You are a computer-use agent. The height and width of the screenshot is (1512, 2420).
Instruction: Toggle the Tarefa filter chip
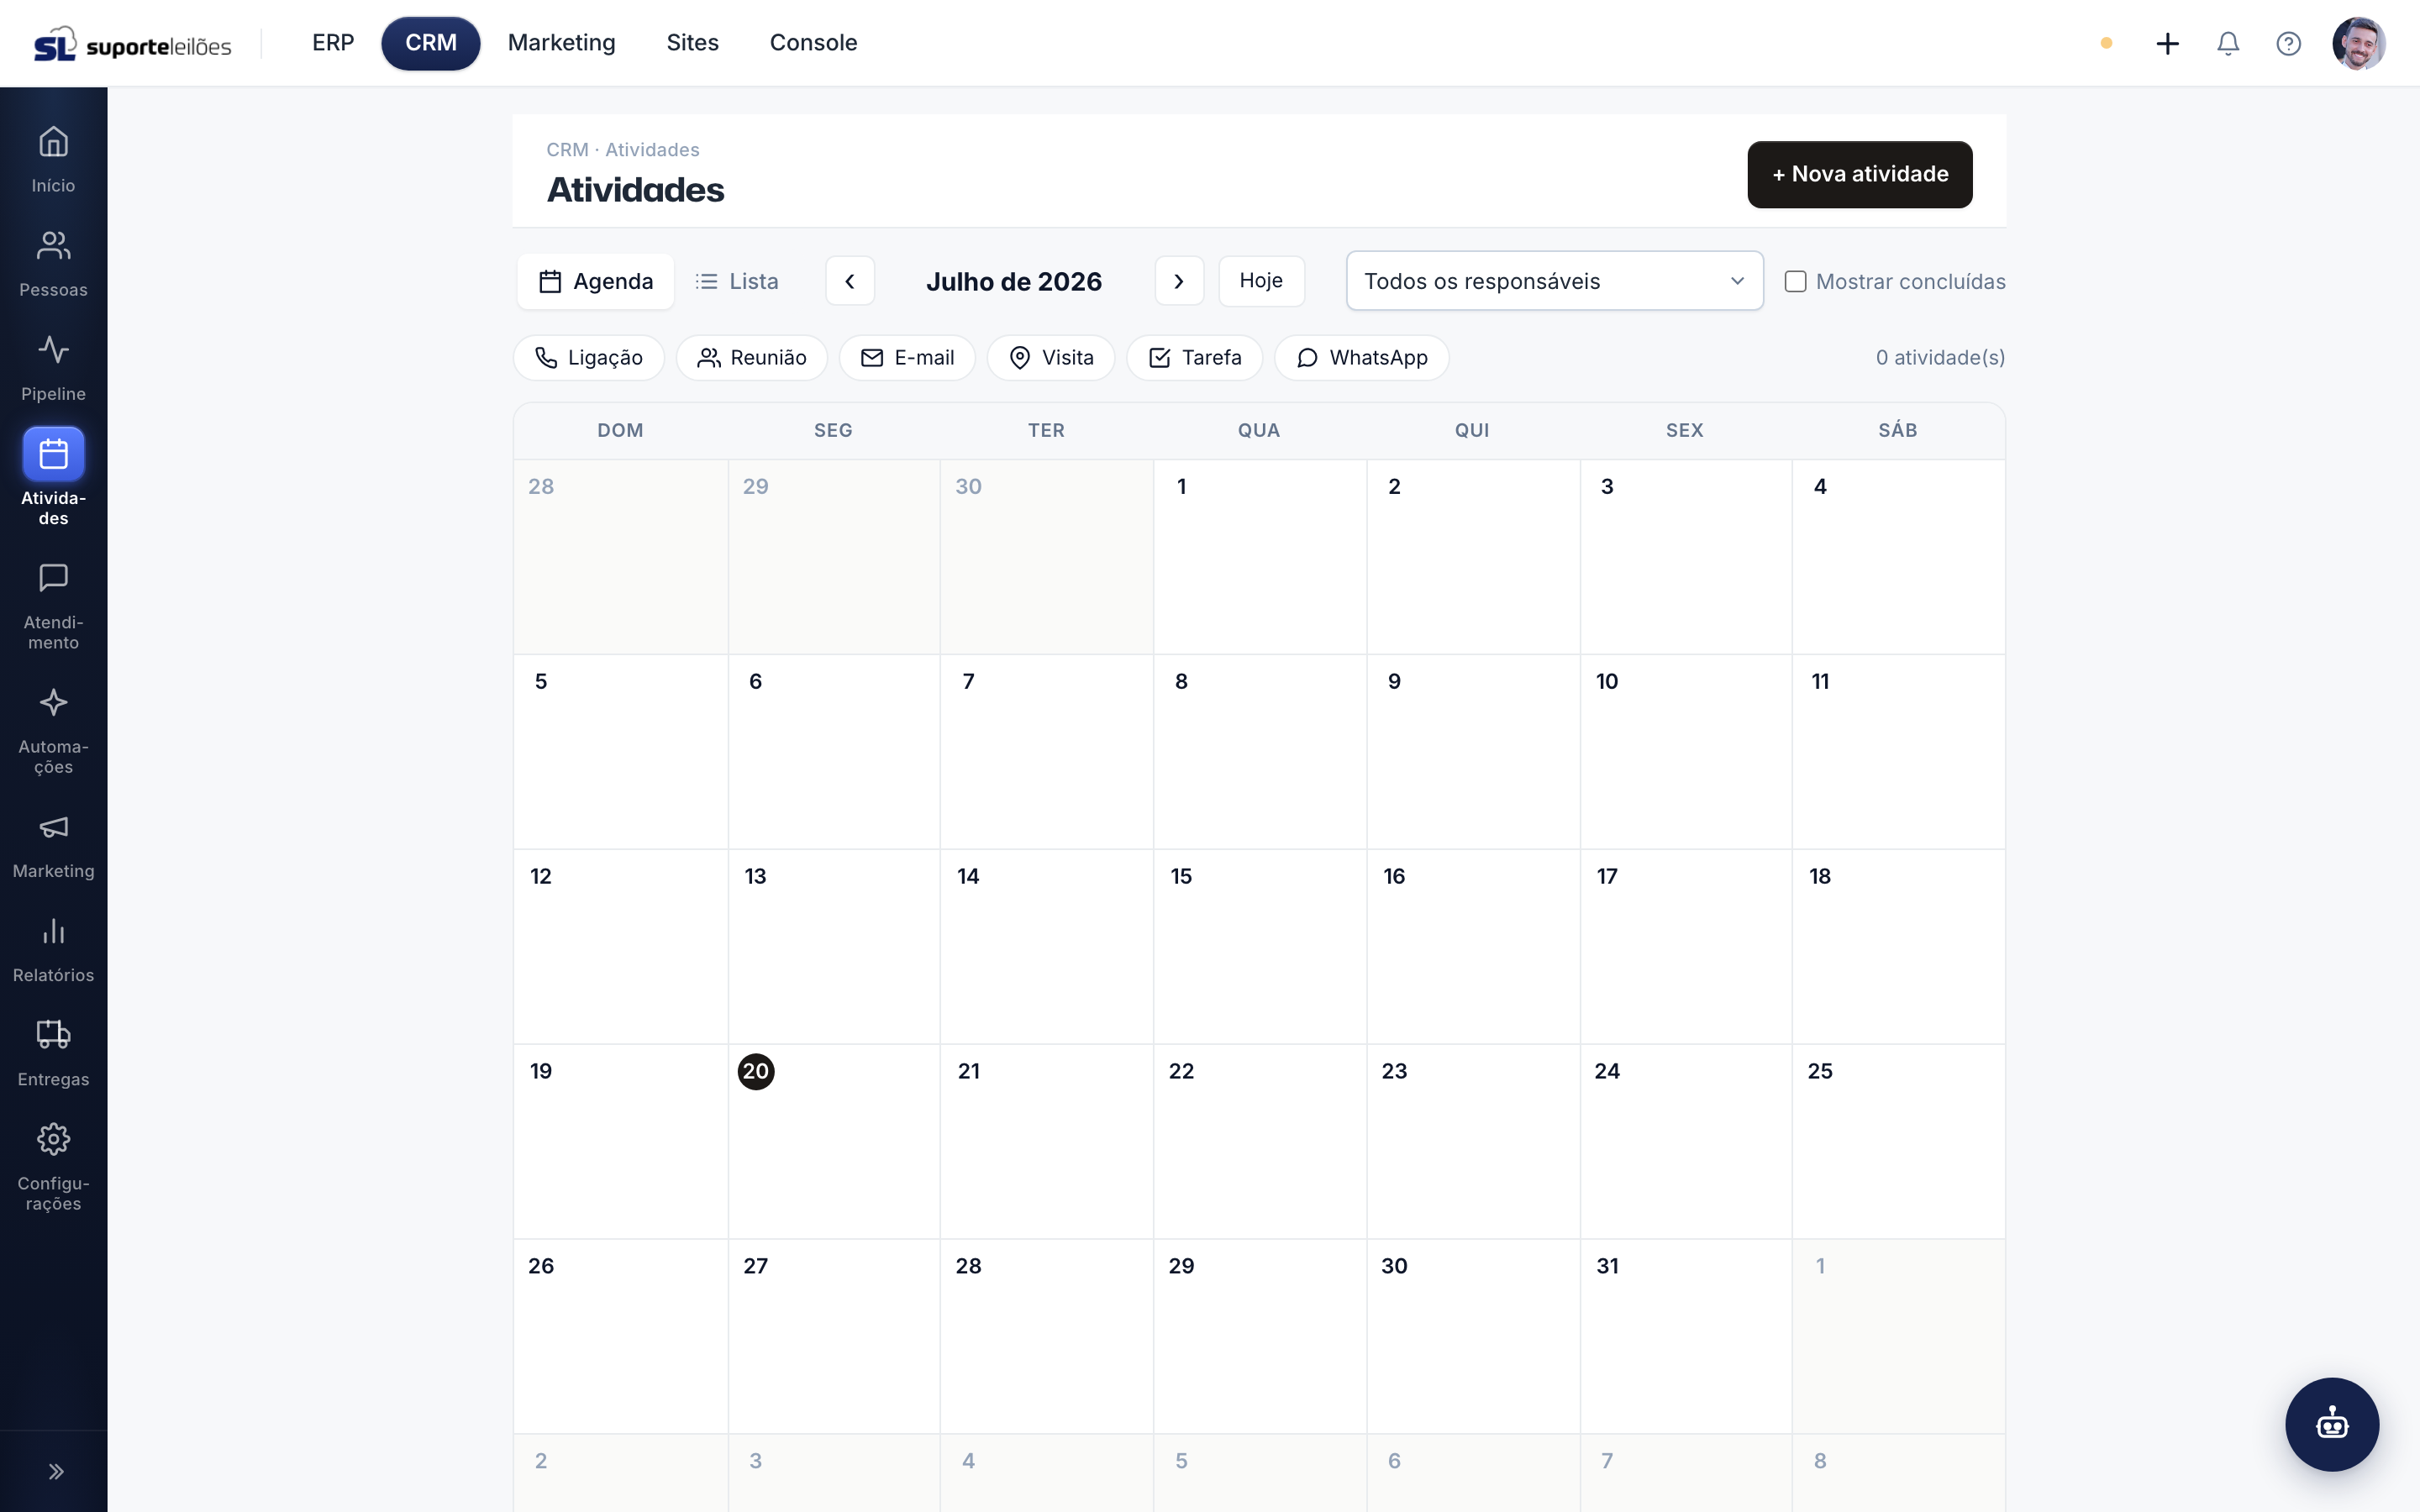point(1195,358)
